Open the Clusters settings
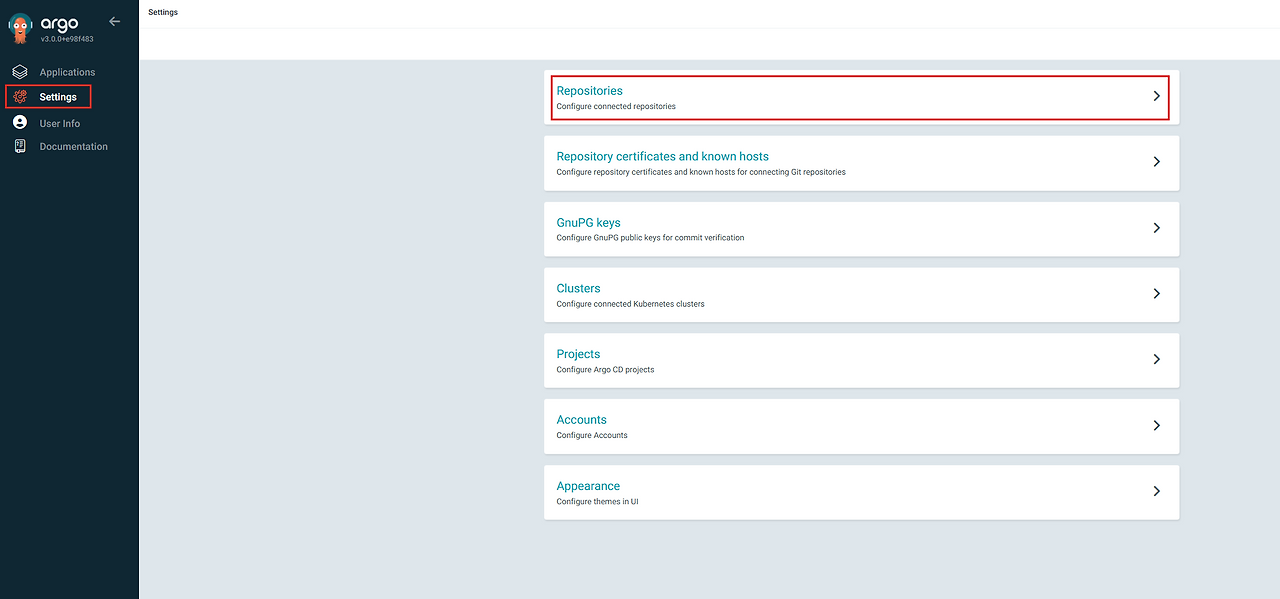Viewport: 1280px width, 599px height. coord(578,288)
